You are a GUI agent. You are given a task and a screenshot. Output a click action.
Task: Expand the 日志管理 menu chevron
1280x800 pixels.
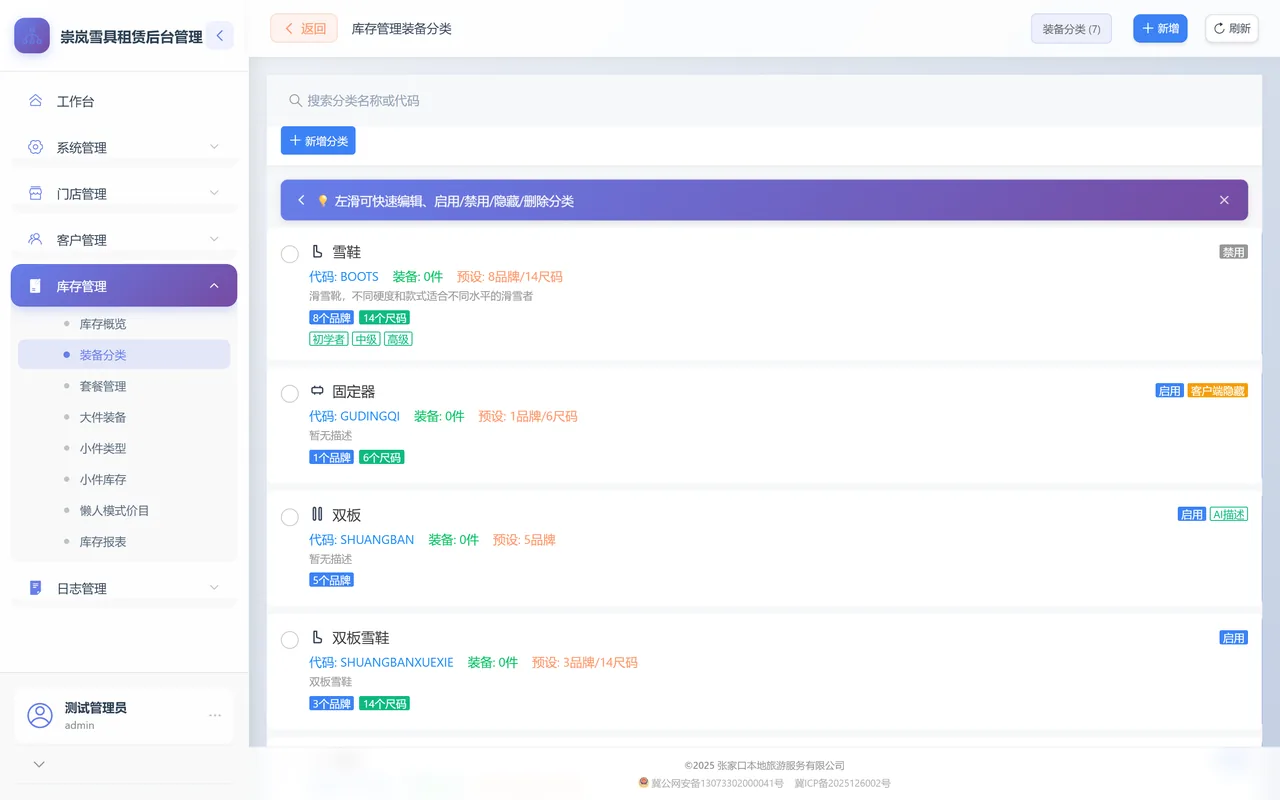[214, 588]
